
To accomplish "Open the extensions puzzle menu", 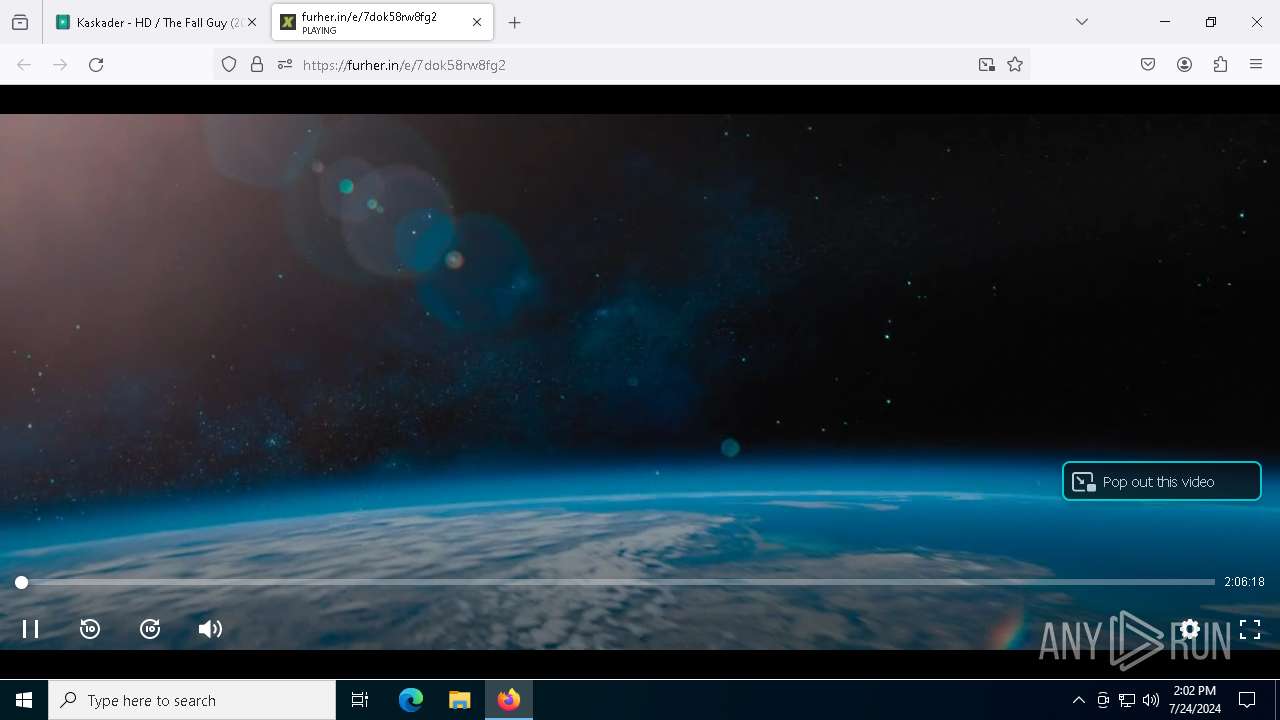I will coord(1220,65).
